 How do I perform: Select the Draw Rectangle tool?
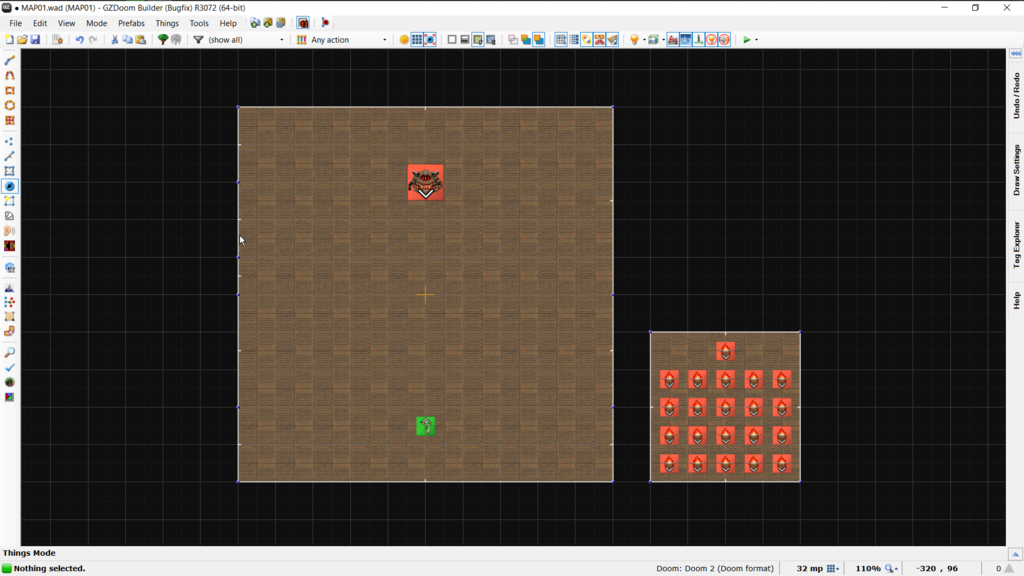(10, 91)
